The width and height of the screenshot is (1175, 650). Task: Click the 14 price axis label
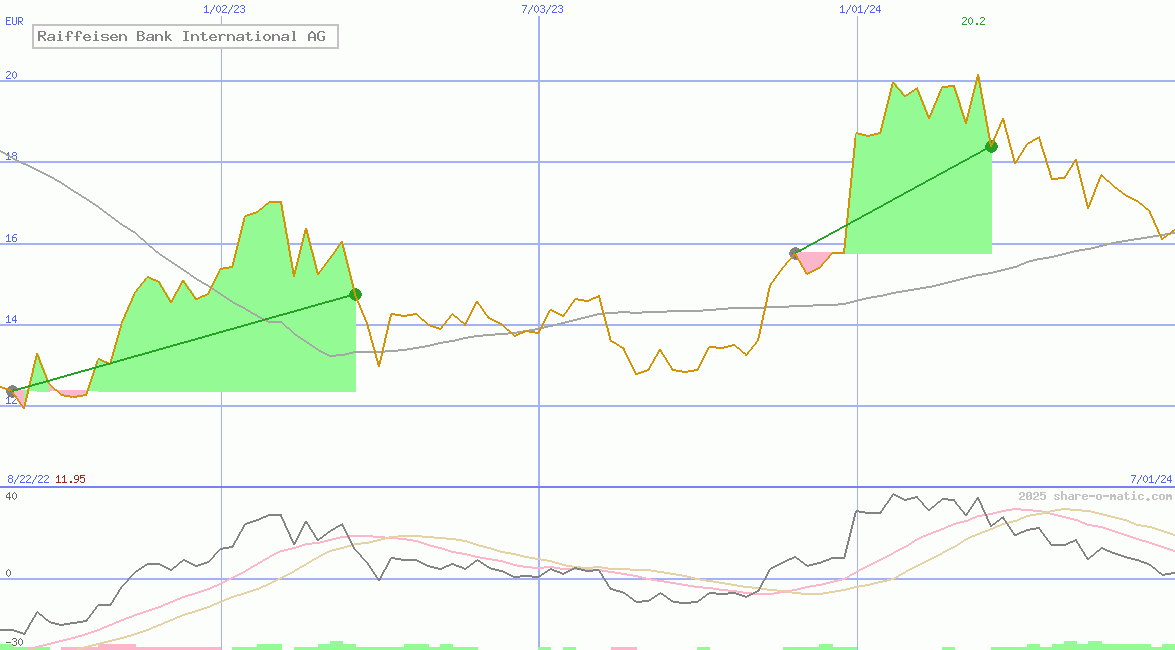11,320
